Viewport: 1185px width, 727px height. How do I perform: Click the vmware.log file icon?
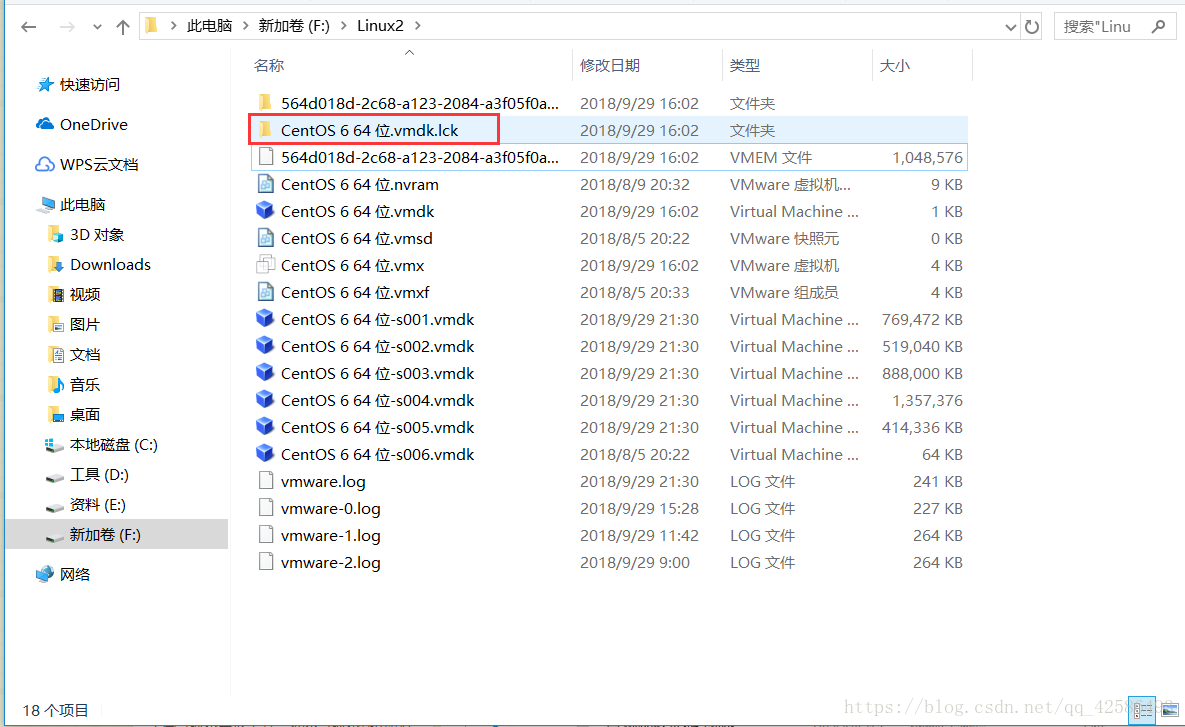pos(265,480)
